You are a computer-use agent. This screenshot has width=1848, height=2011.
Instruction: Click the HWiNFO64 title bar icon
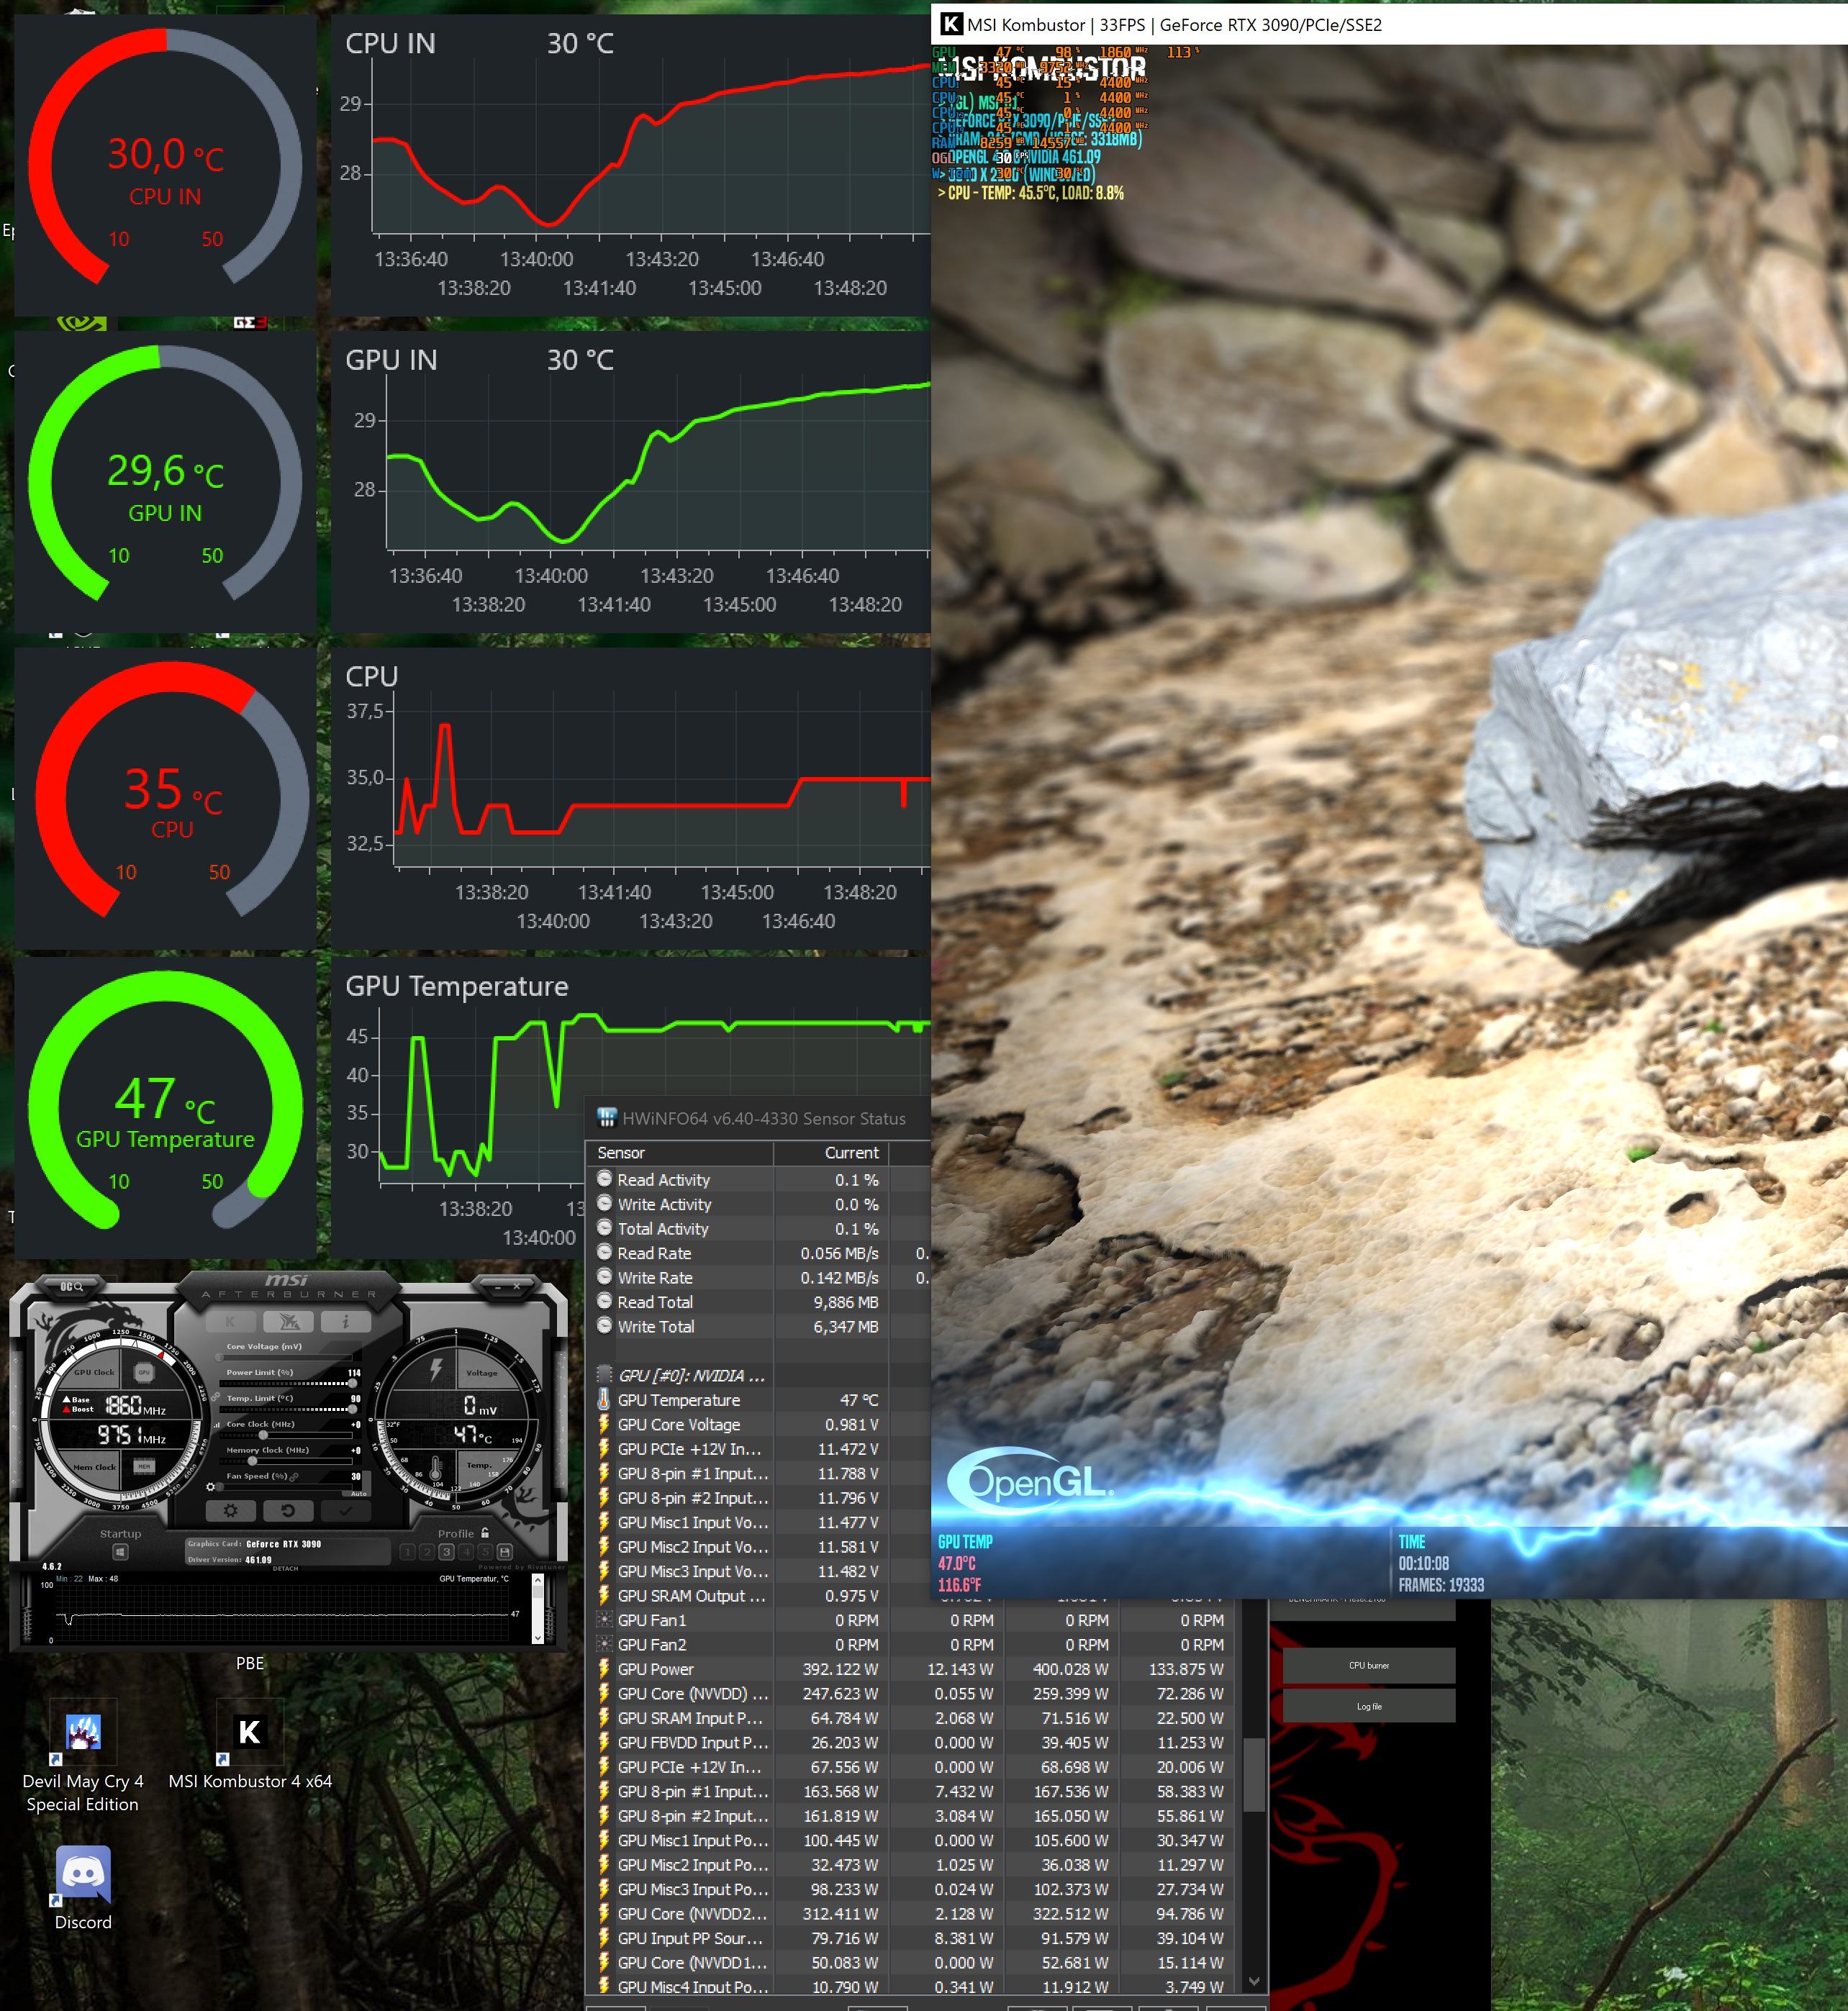(x=606, y=1118)
